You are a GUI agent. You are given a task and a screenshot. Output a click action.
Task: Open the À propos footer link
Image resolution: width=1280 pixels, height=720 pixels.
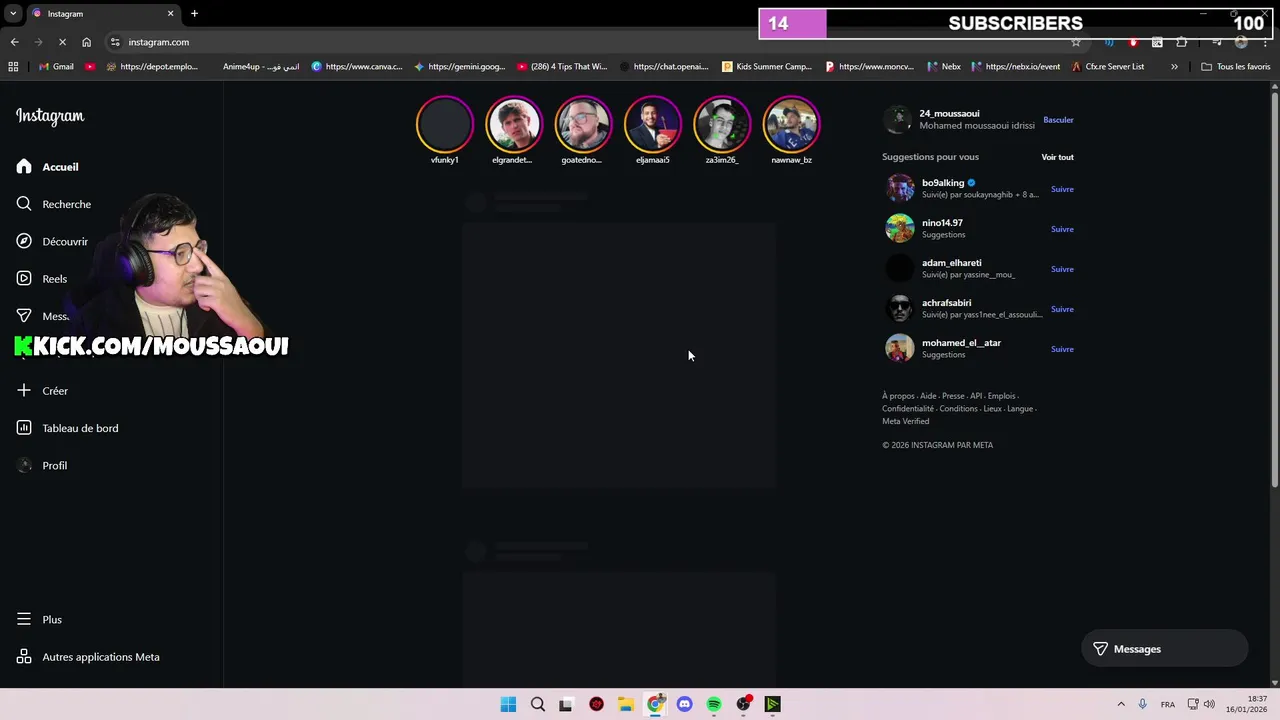[x=898, y=396]
